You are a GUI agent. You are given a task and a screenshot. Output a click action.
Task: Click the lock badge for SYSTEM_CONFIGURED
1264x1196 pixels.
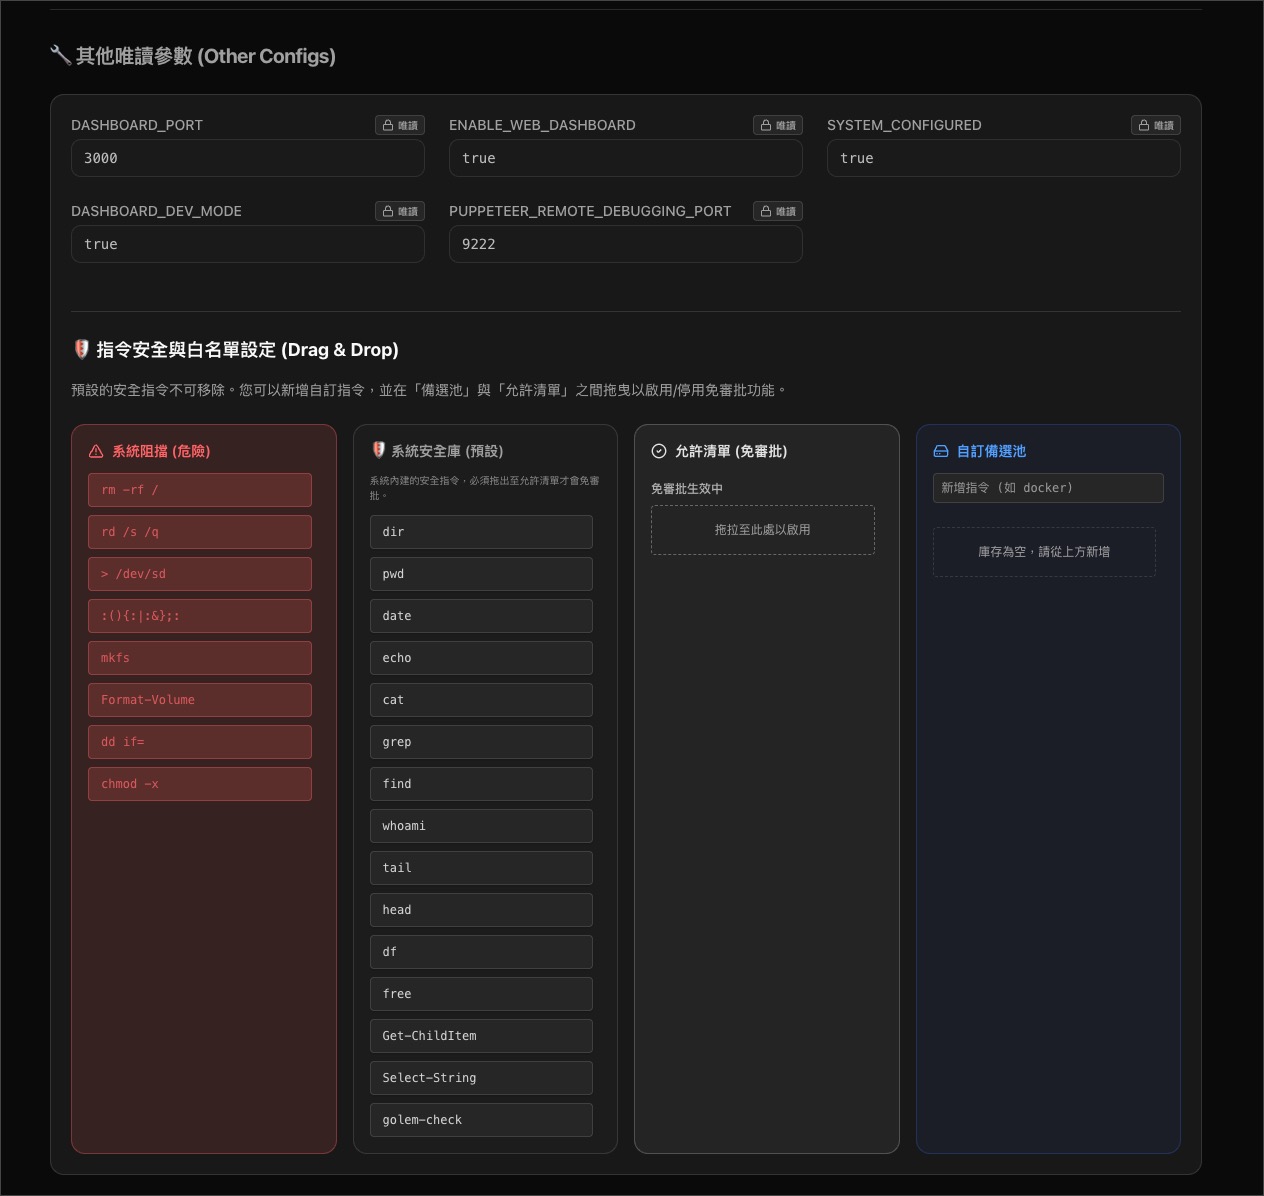[1156, 125]
